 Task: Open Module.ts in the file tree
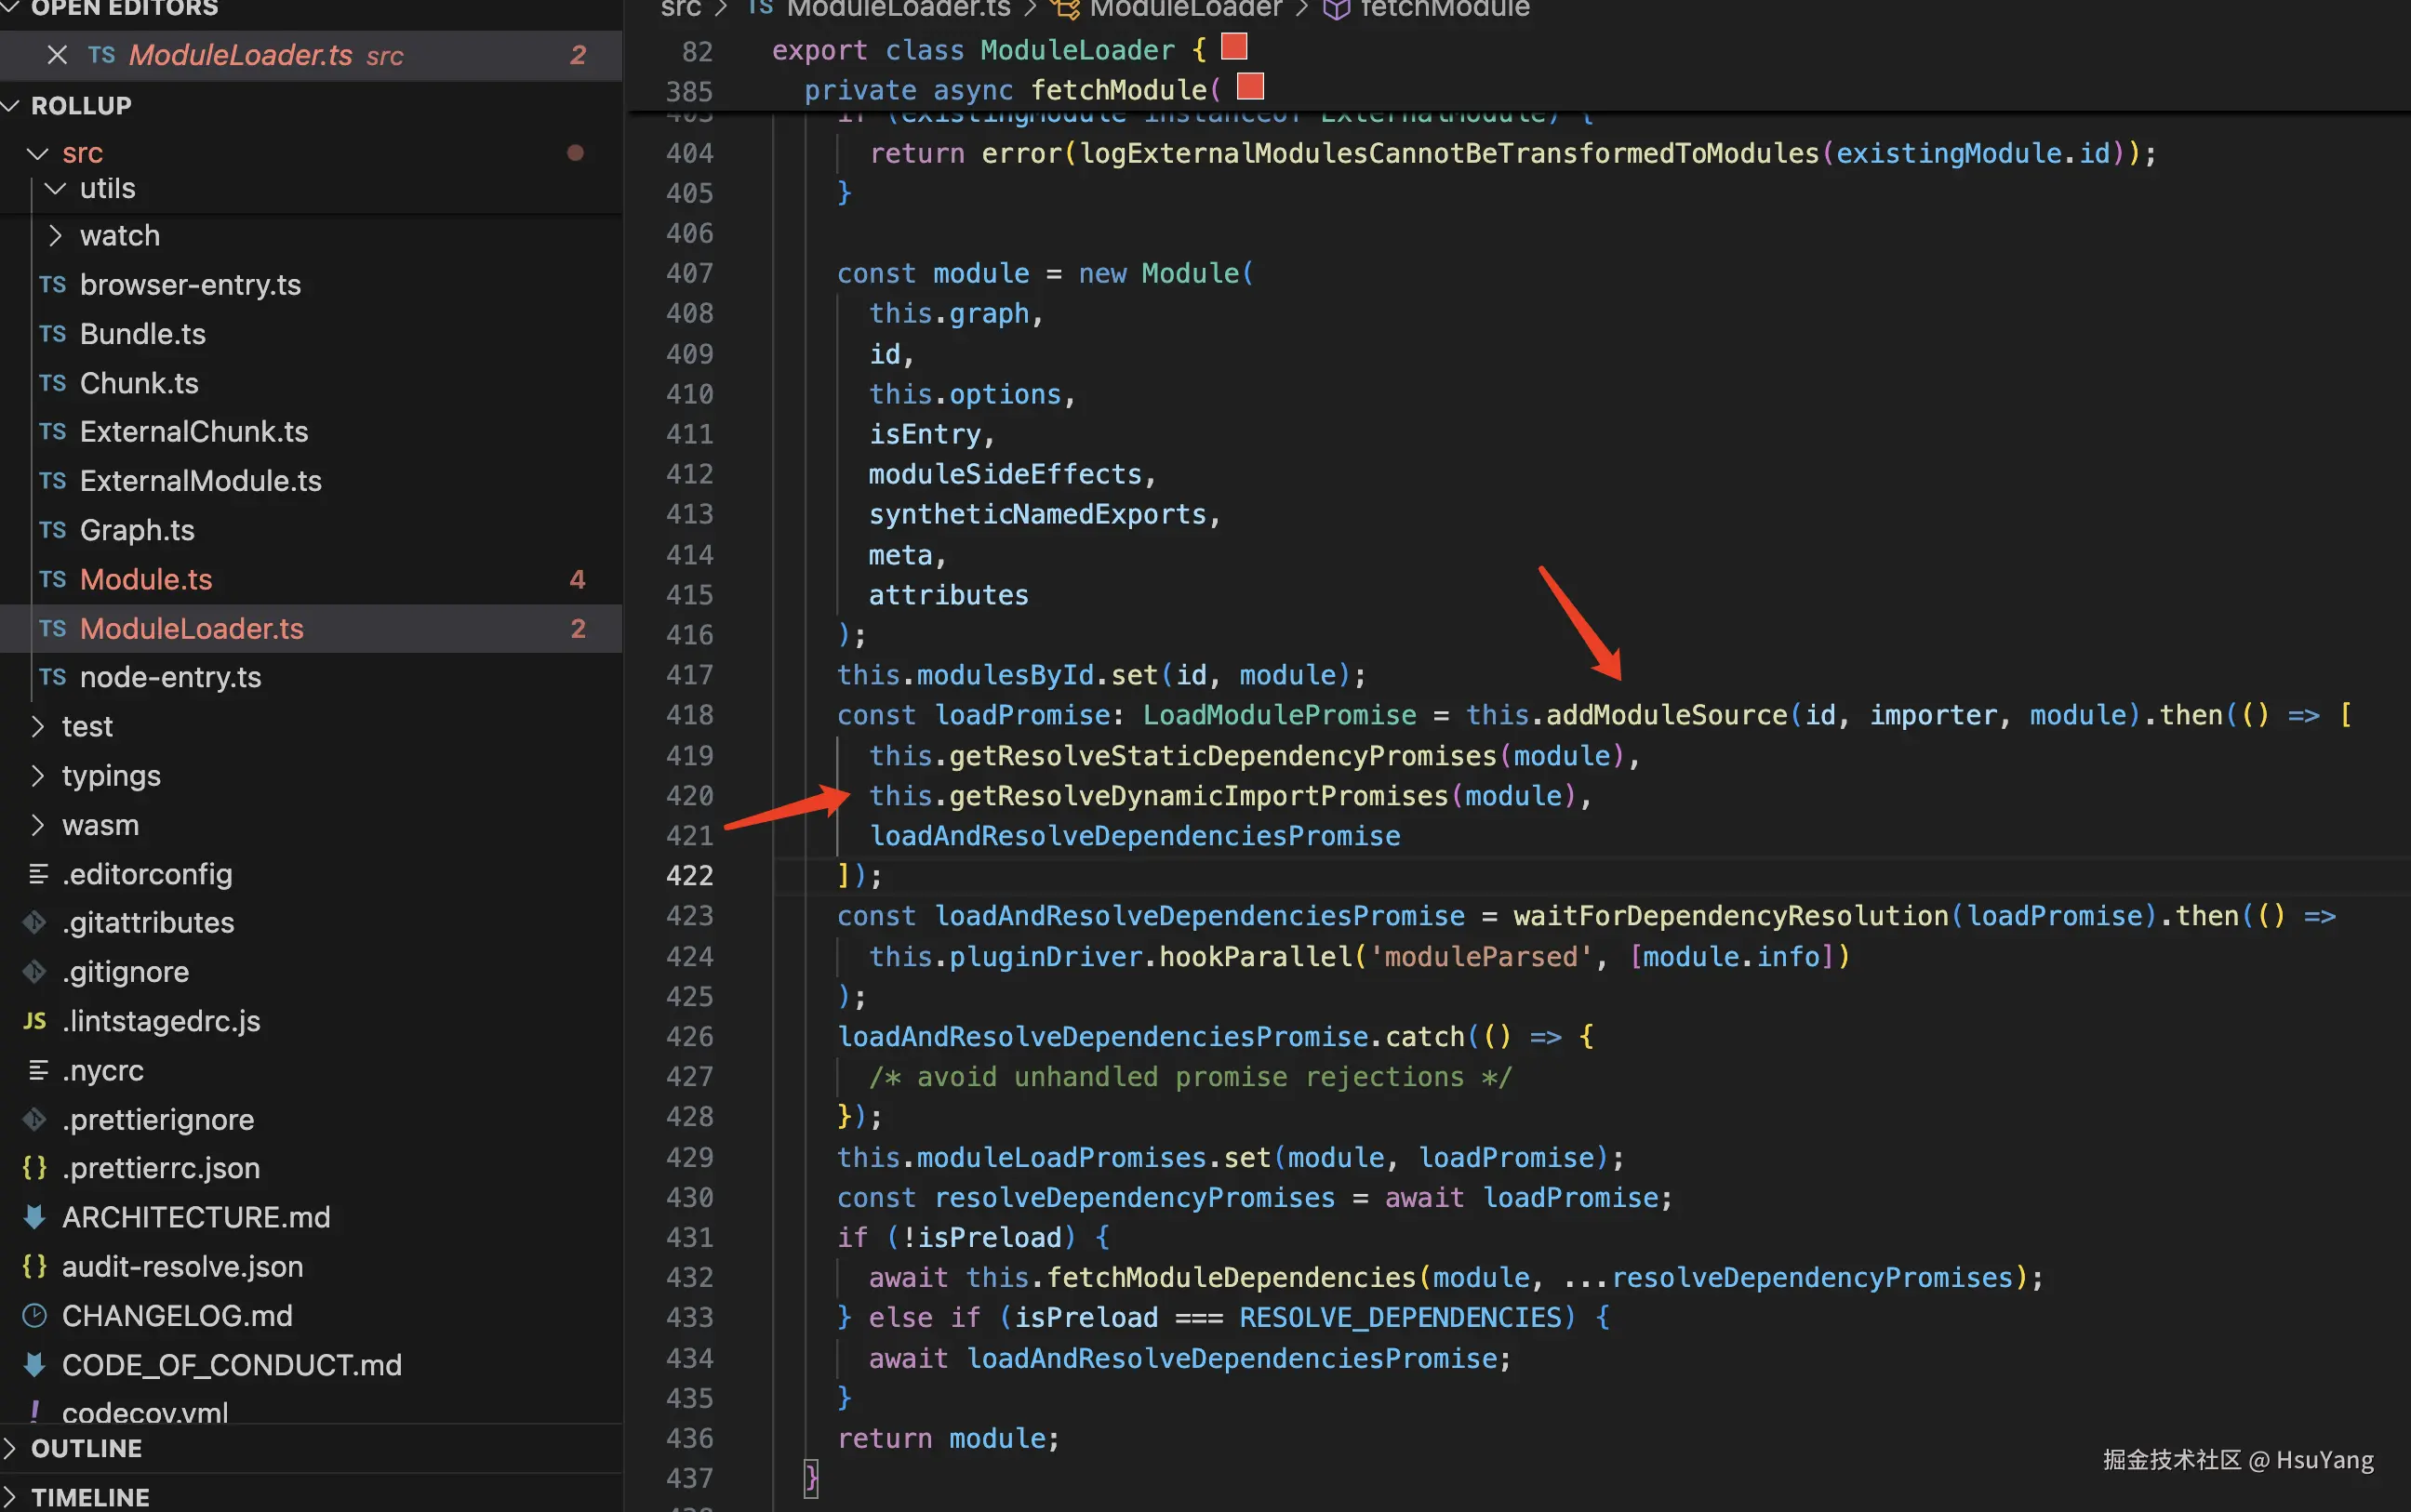pyautogui.click(x=146, y=579)
